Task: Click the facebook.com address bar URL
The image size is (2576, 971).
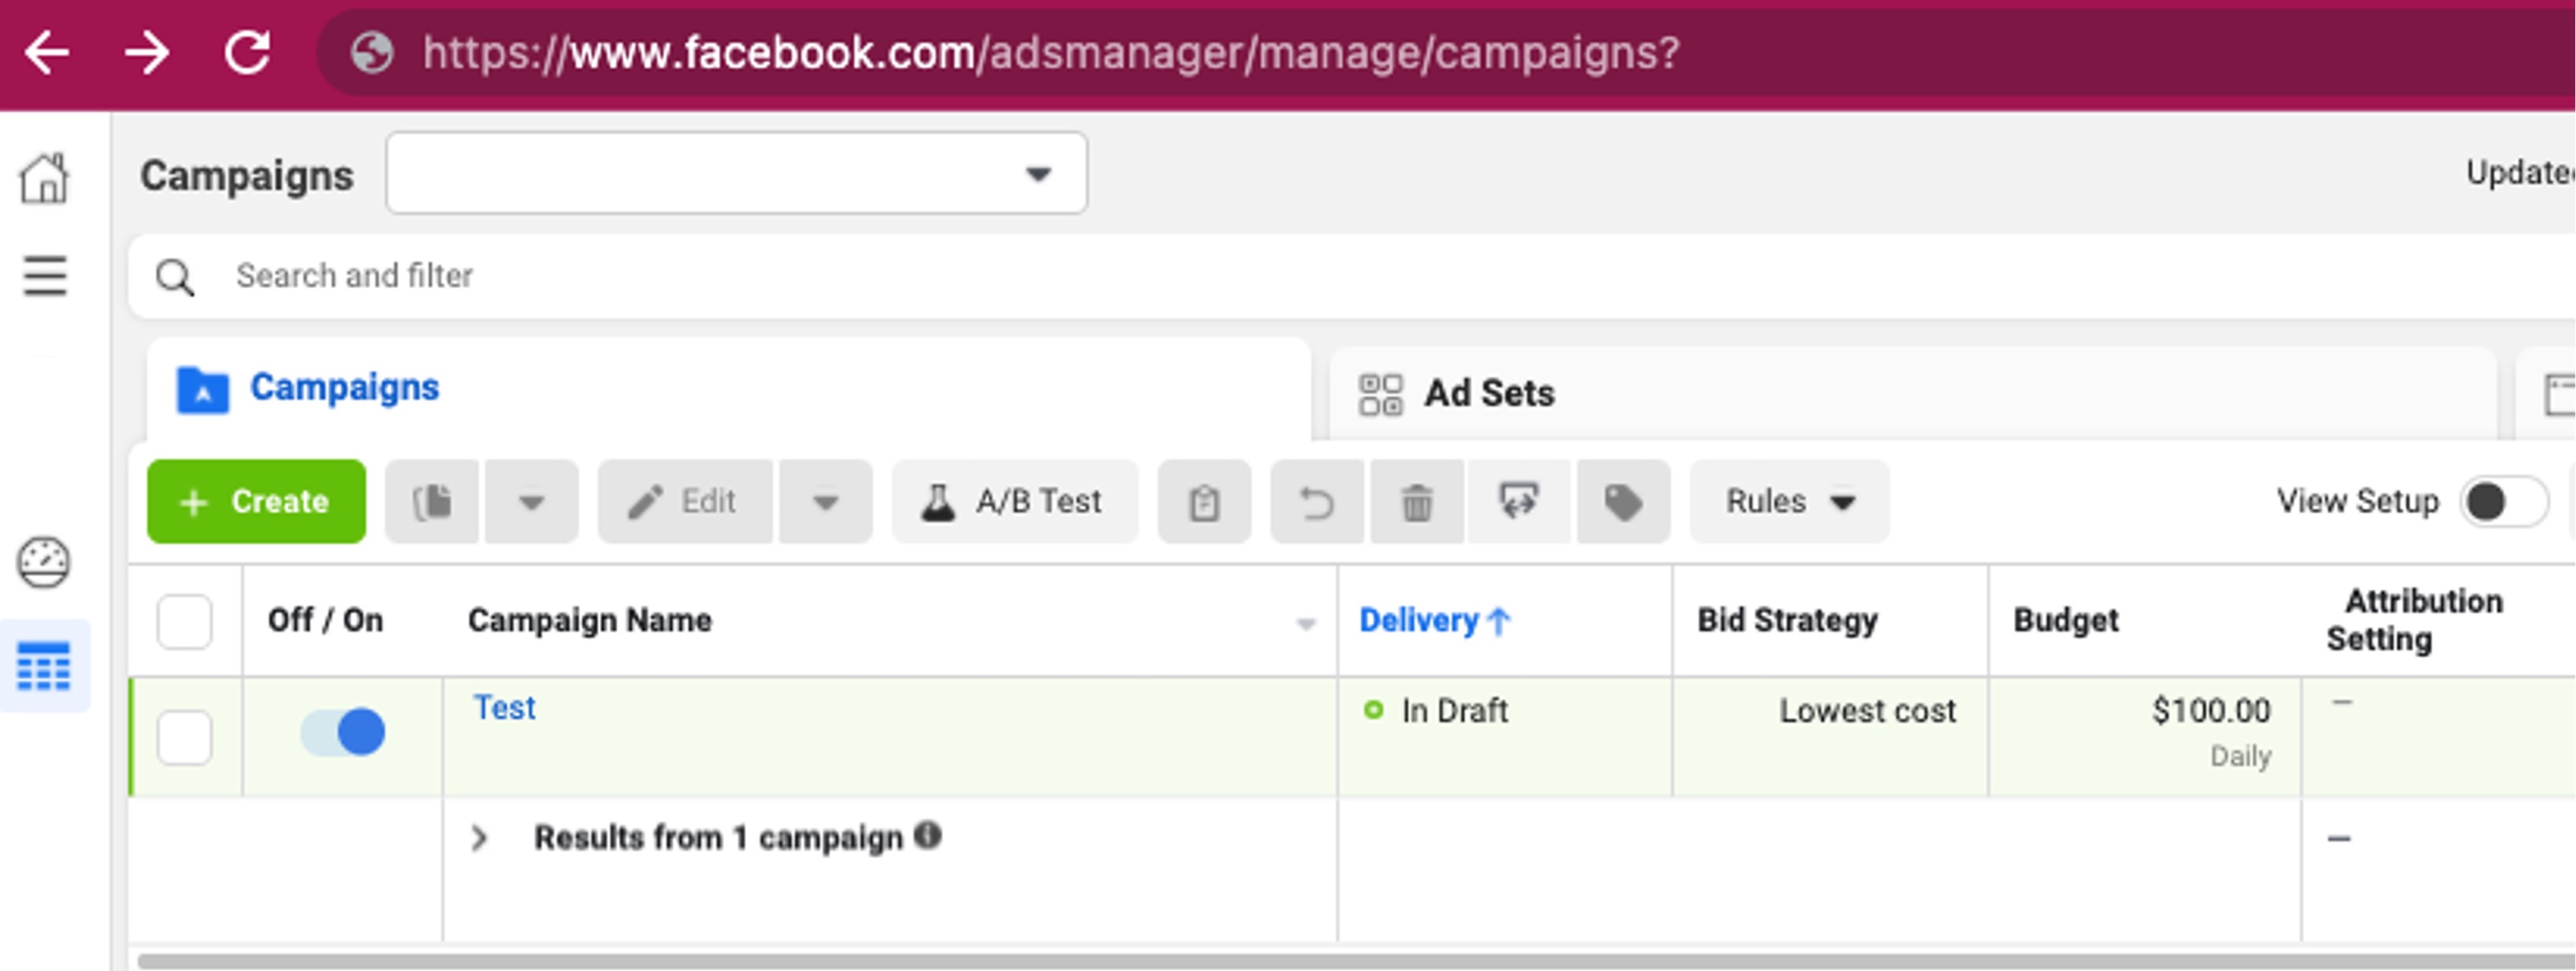Action: pos(1050,53)
